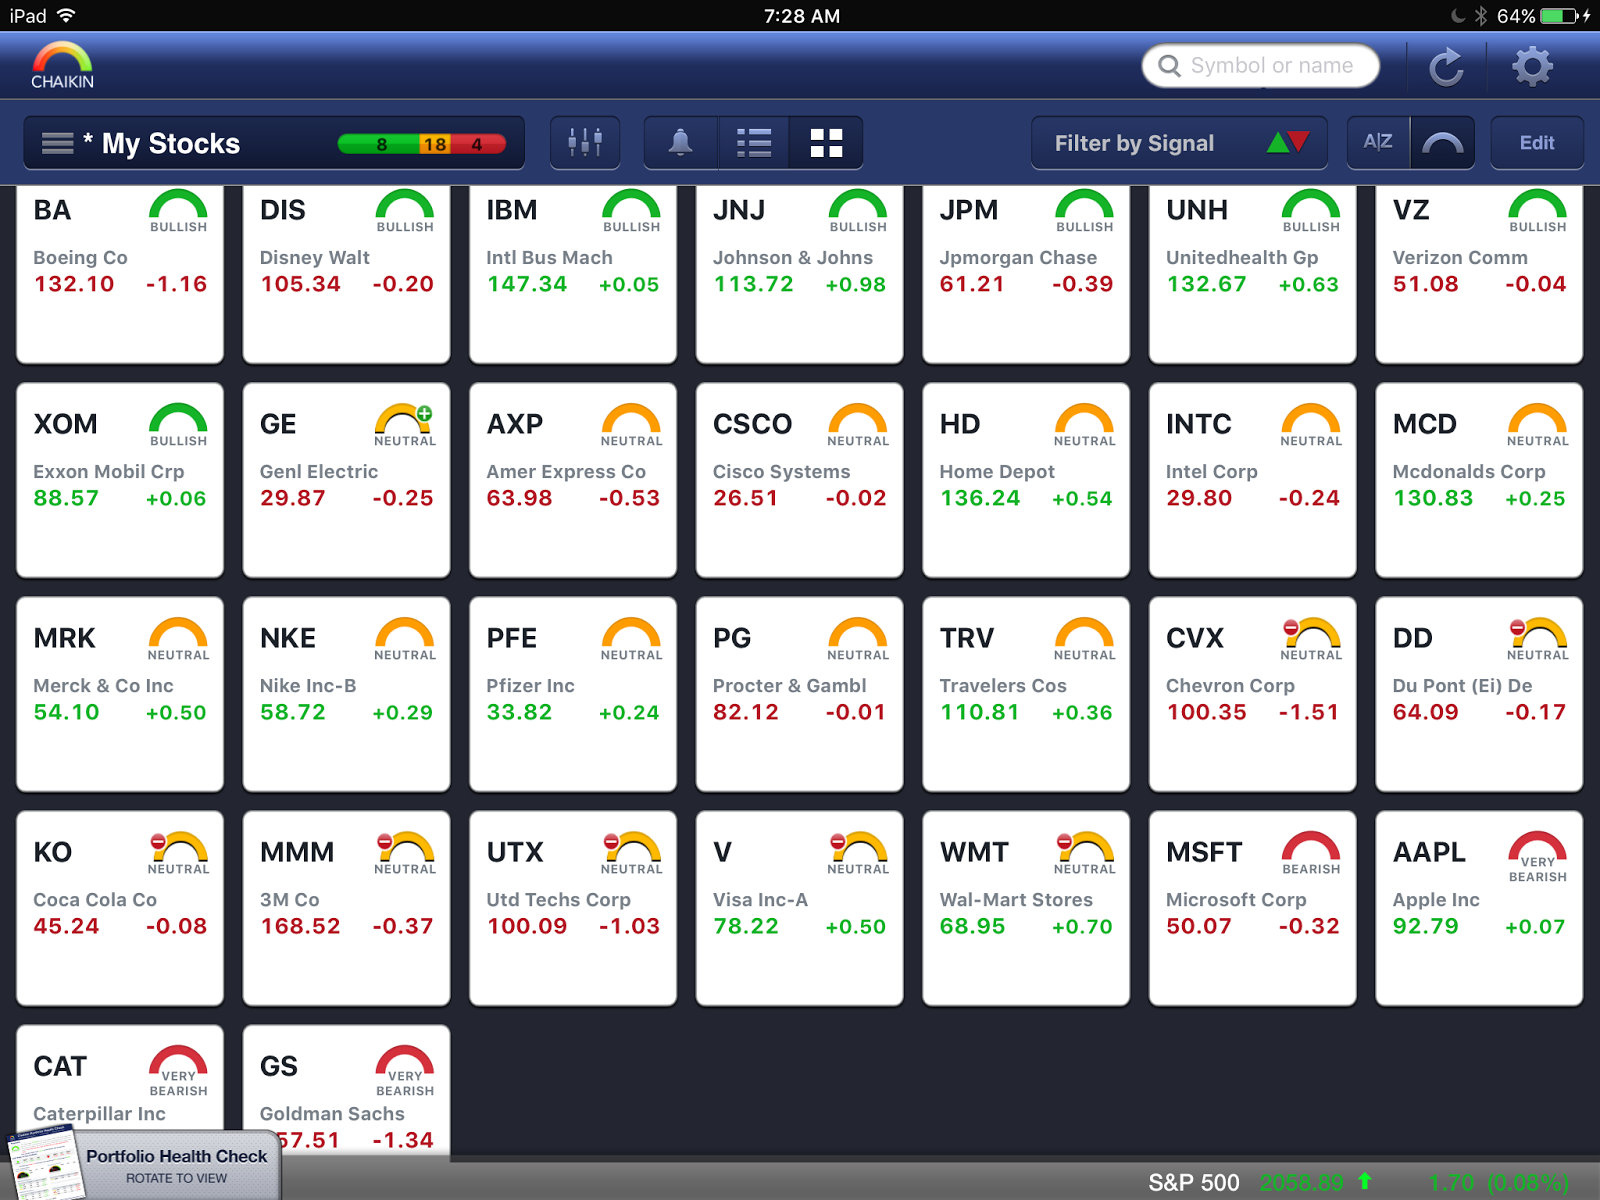Tap GS very bearish rating gauge
Screen dimensions: 1600x1200
click(x=405, y=1071)
